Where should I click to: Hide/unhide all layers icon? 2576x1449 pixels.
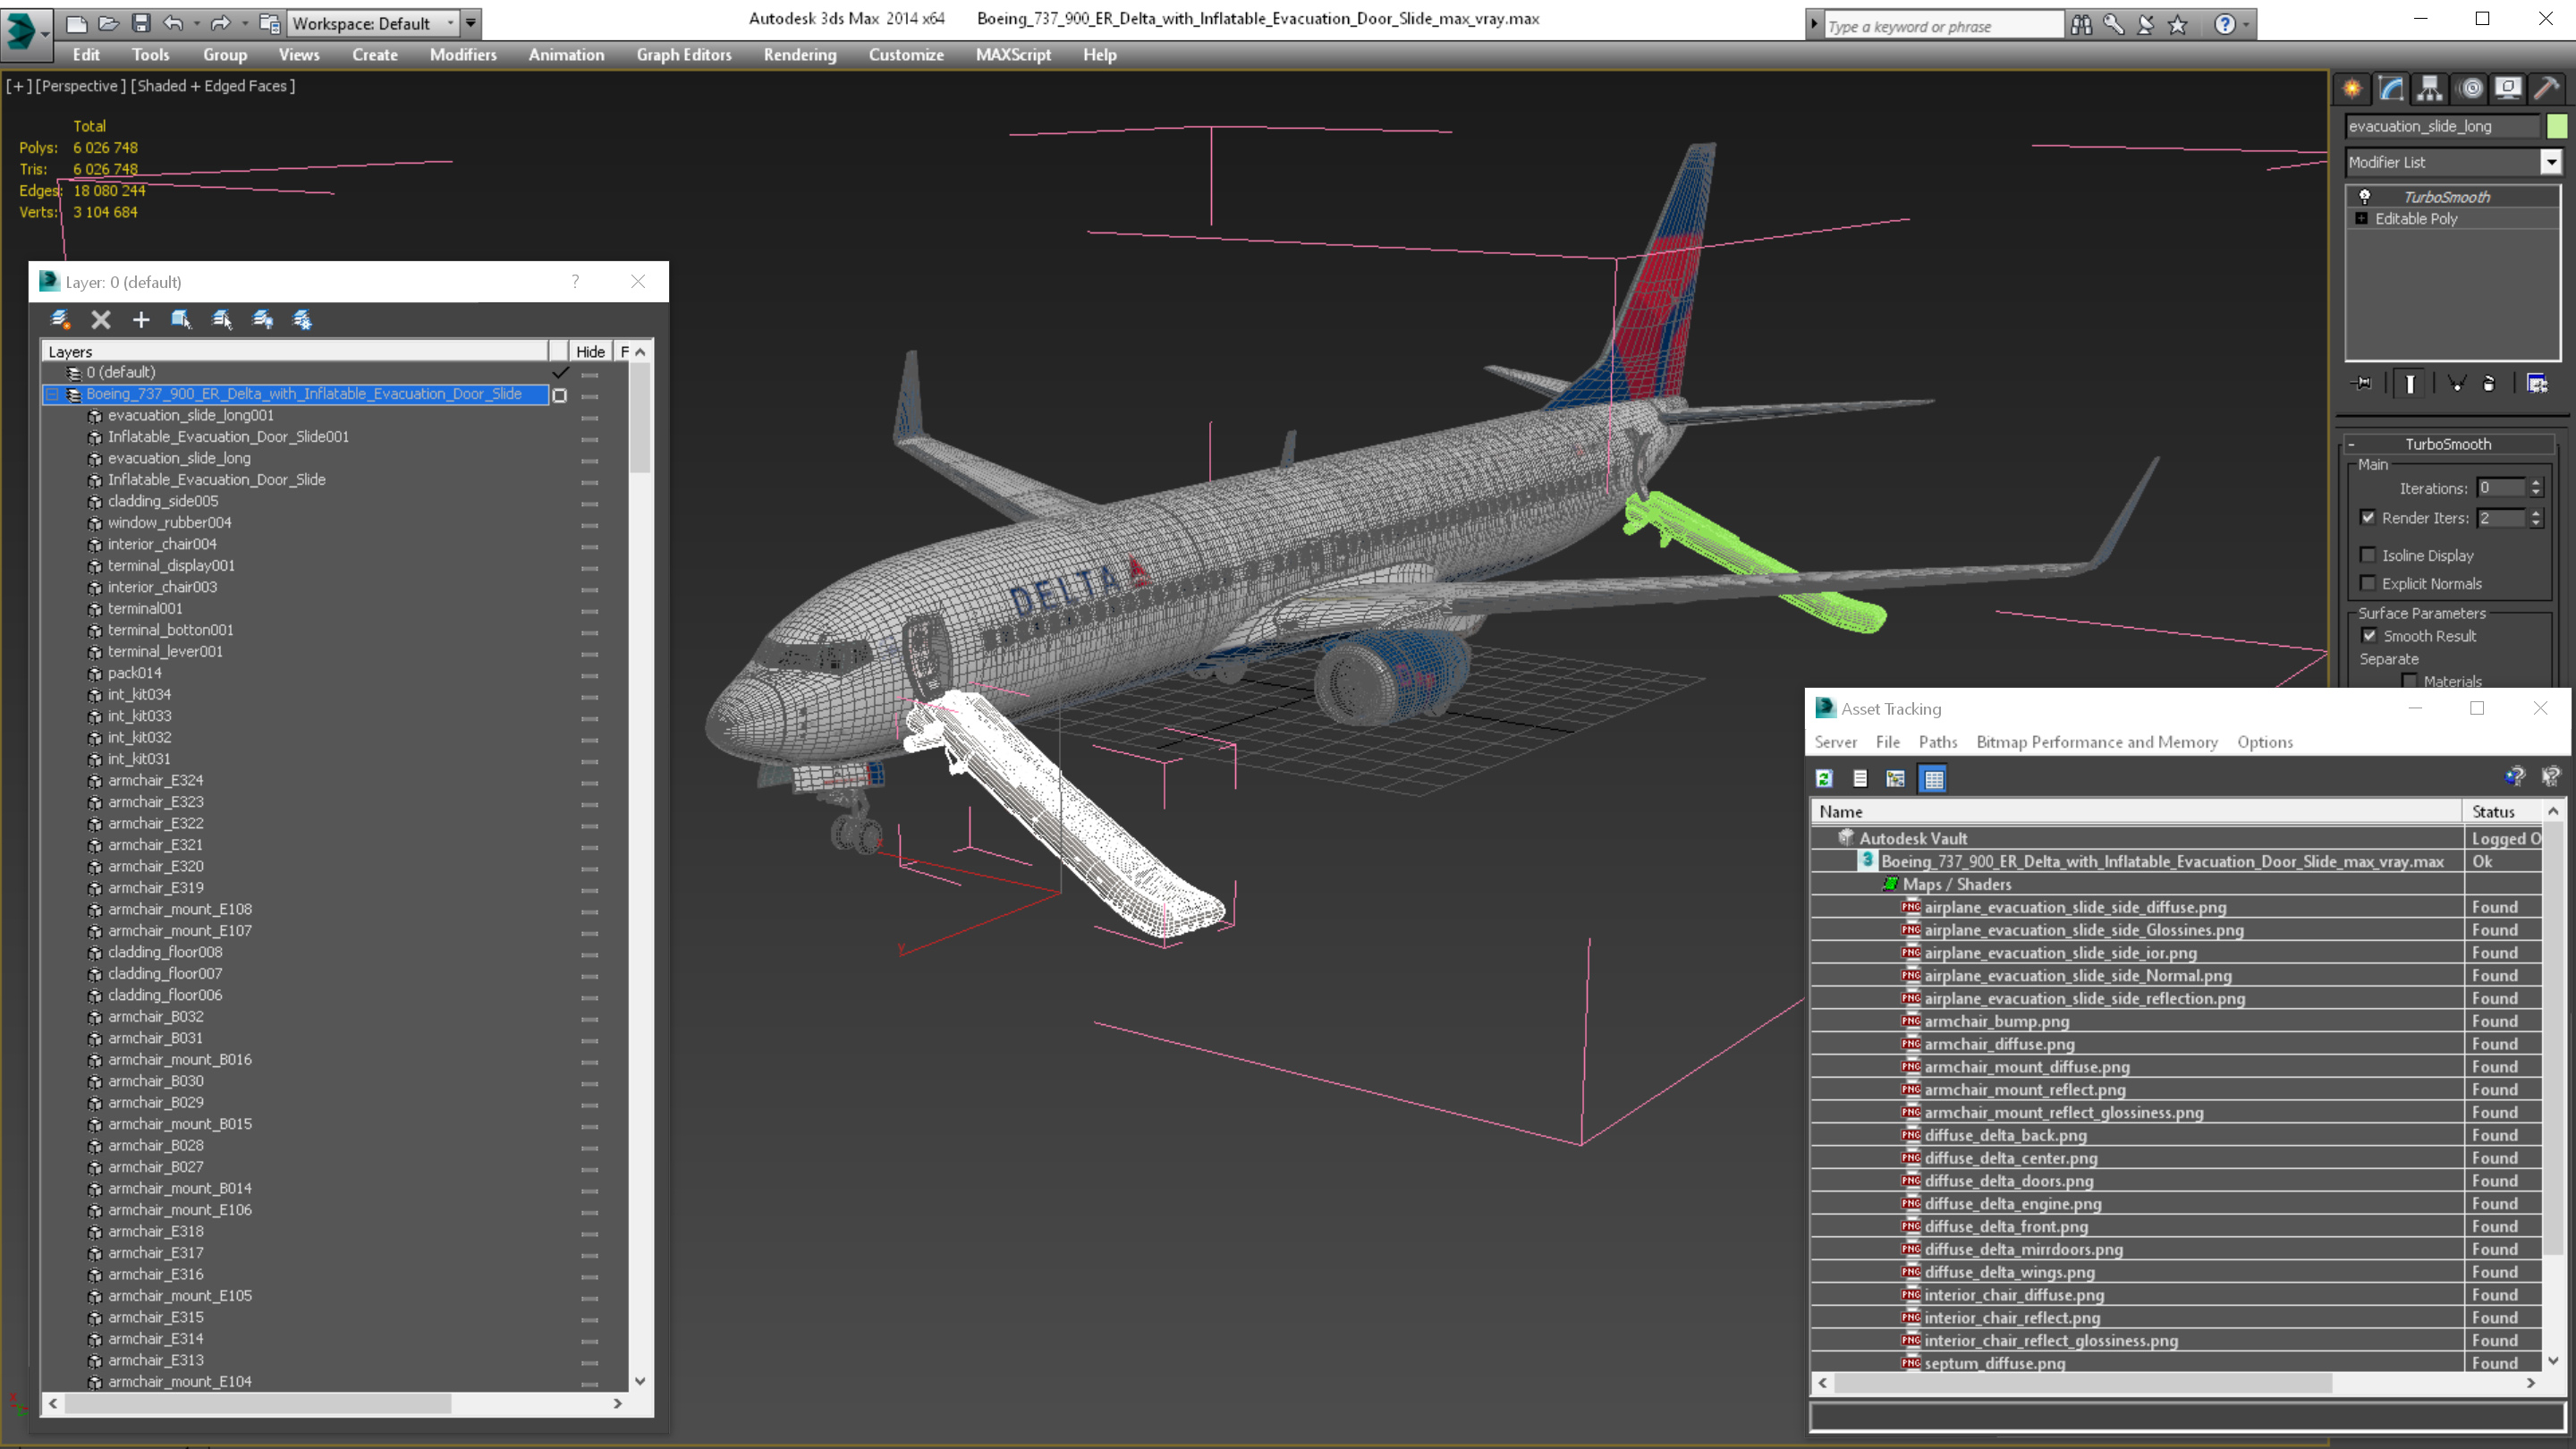(263, 320)
